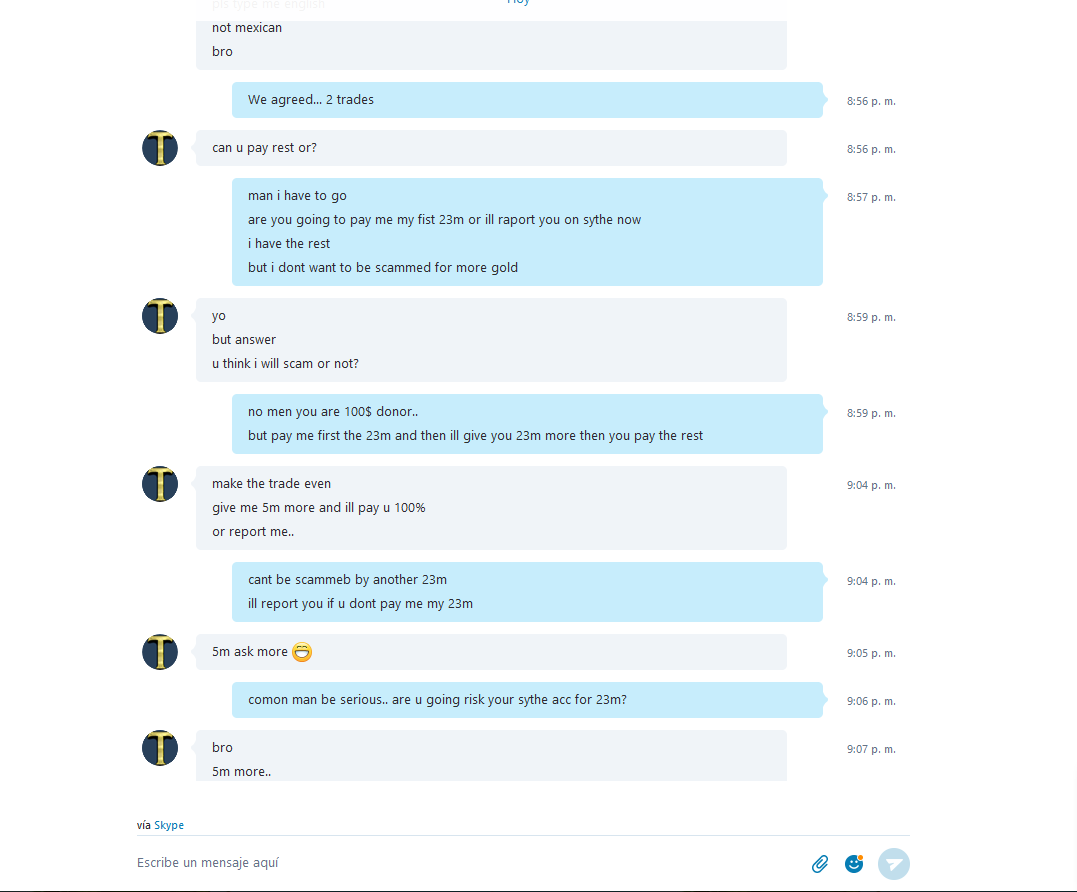Click the message "u think i will scam or not?"

click(285, 364)
